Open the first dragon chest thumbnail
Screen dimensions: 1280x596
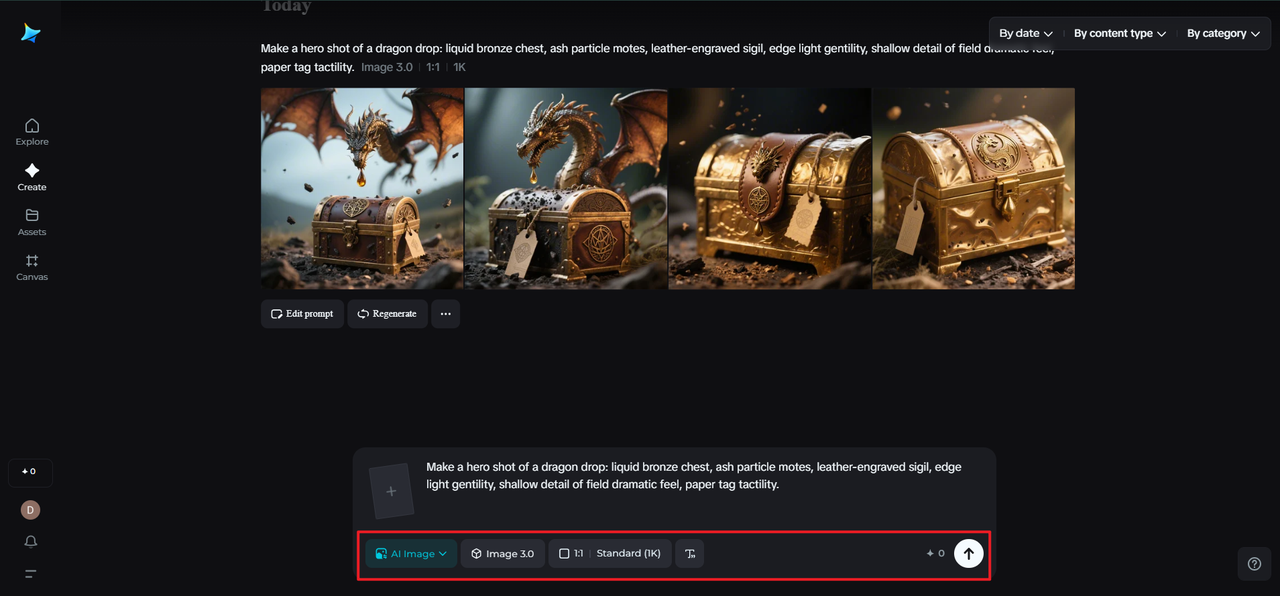[362, 188]
